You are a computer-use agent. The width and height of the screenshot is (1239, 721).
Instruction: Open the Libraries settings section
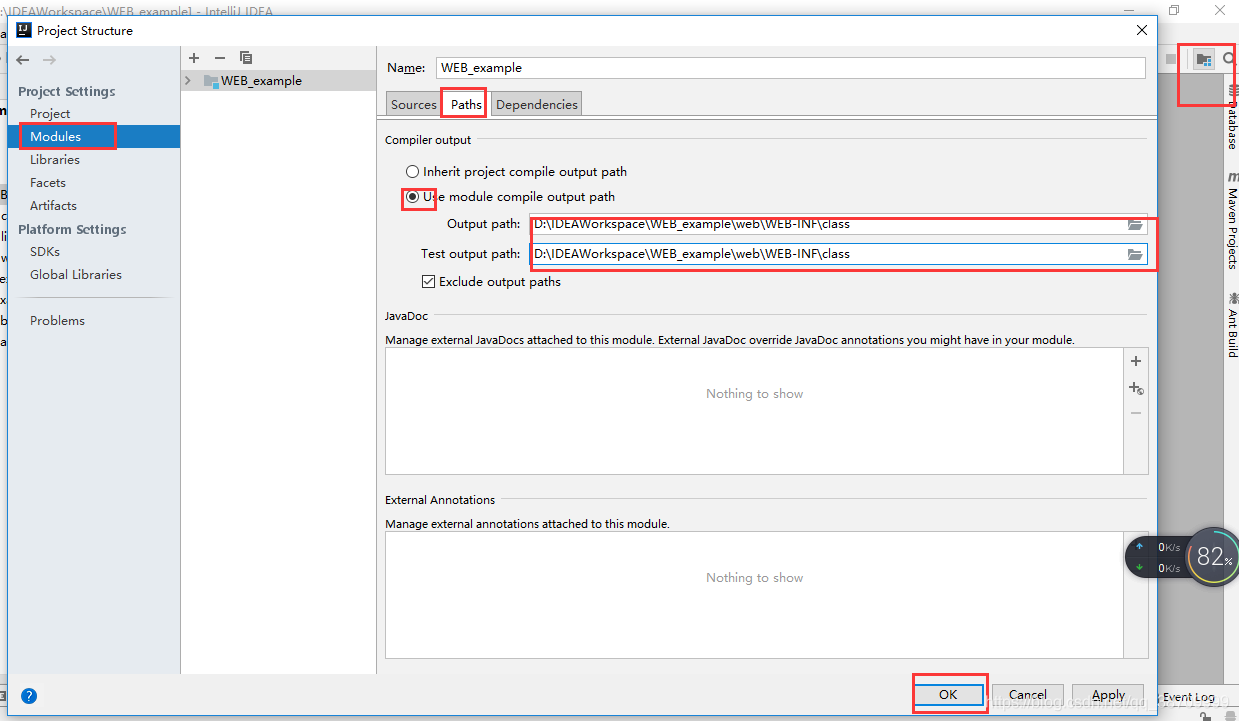click(x=55, y=160)
